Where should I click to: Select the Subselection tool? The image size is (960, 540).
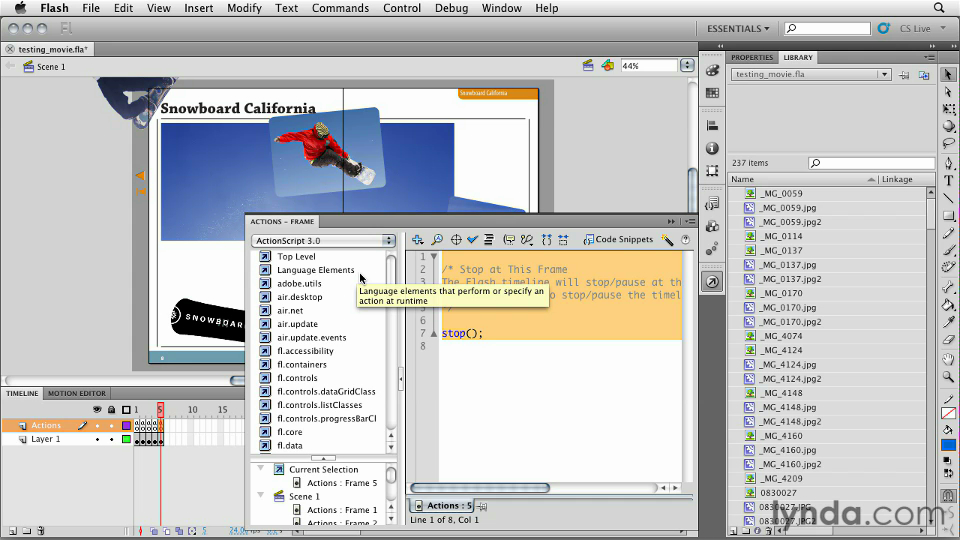pyautogui.click(x=948, y=92)
